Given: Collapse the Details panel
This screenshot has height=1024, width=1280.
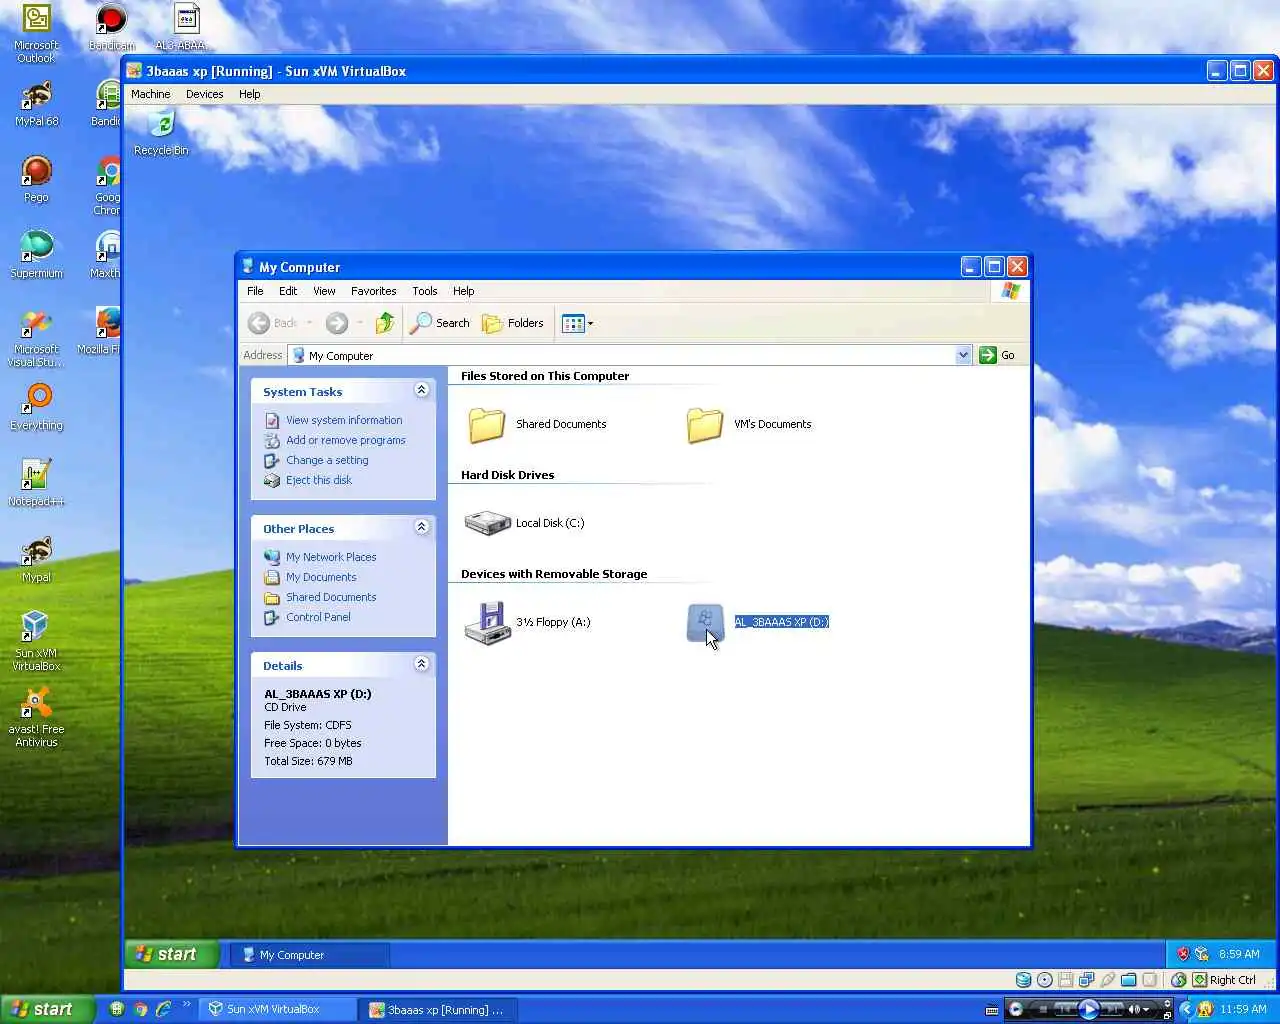Looking at the screenshot, I should (422, 664).
